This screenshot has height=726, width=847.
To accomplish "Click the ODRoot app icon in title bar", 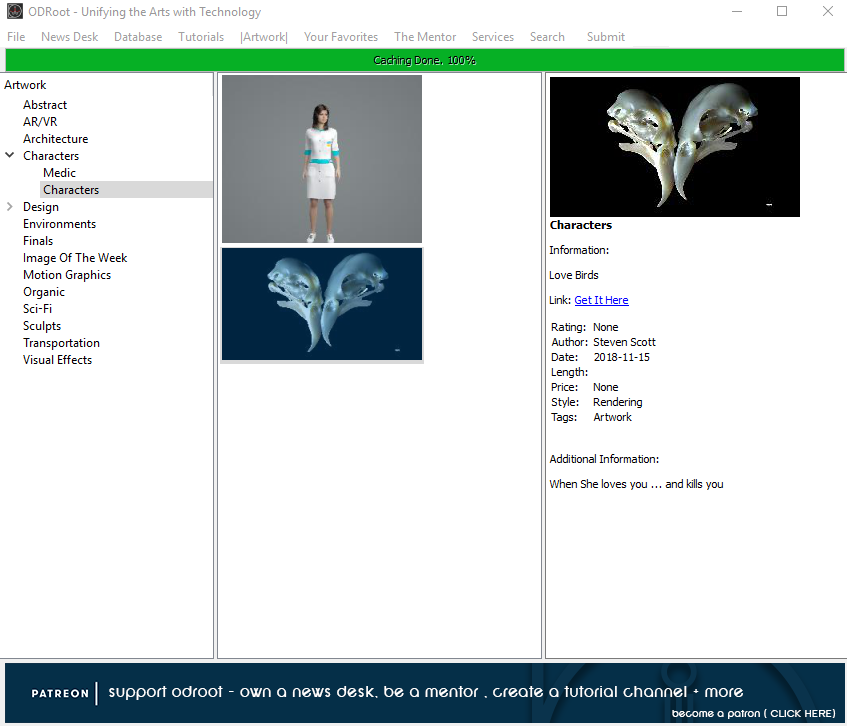I will [x=15, y=12].
